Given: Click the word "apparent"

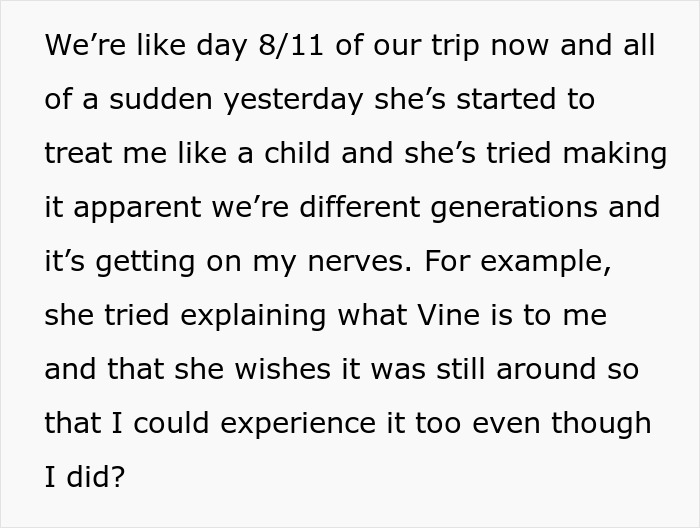Looking at the screenshot, I should 154,208.
